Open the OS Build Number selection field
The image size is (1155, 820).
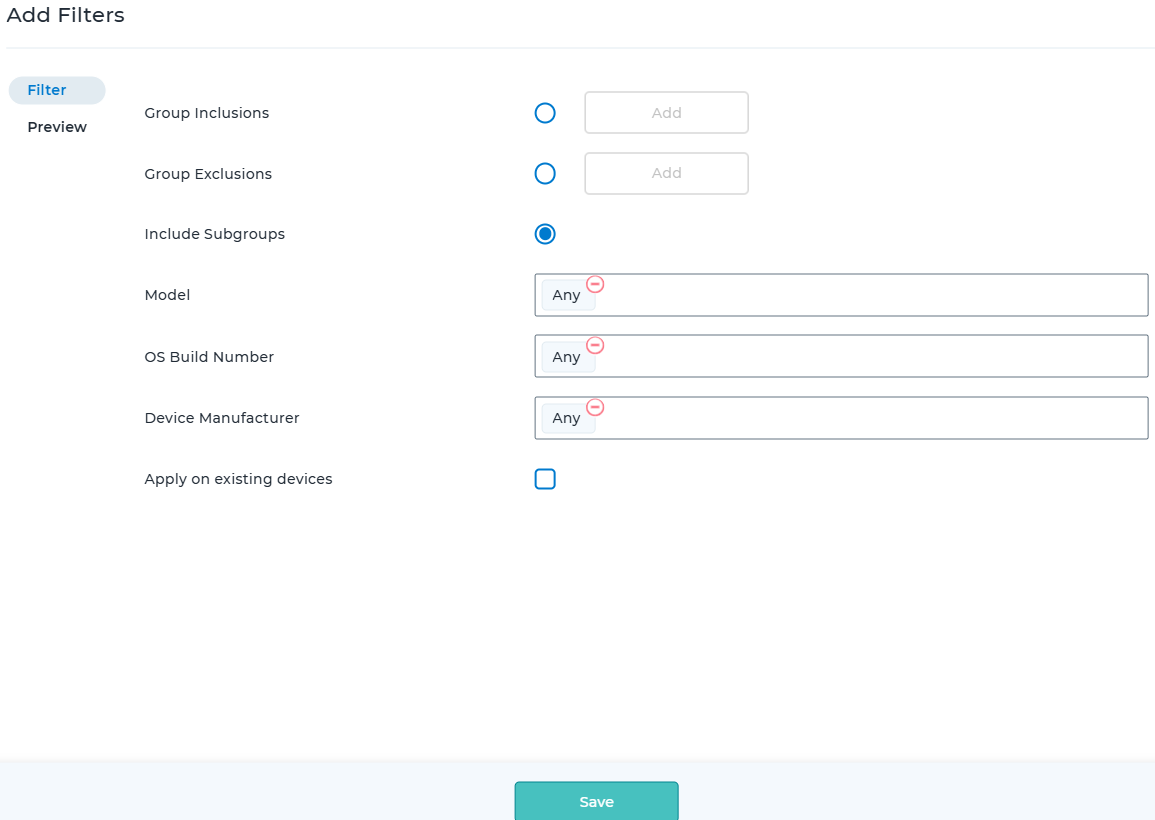(x=841, y=357)
